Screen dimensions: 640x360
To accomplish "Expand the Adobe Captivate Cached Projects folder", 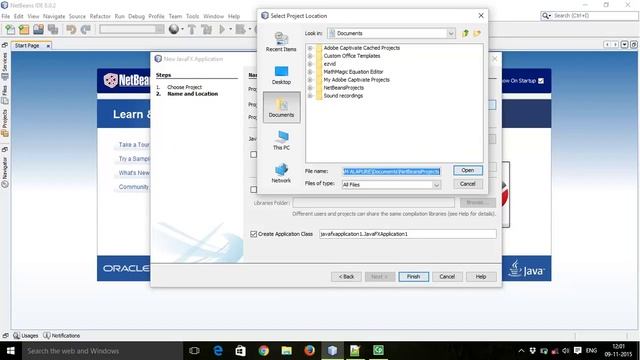I will (x=310, y=48).
